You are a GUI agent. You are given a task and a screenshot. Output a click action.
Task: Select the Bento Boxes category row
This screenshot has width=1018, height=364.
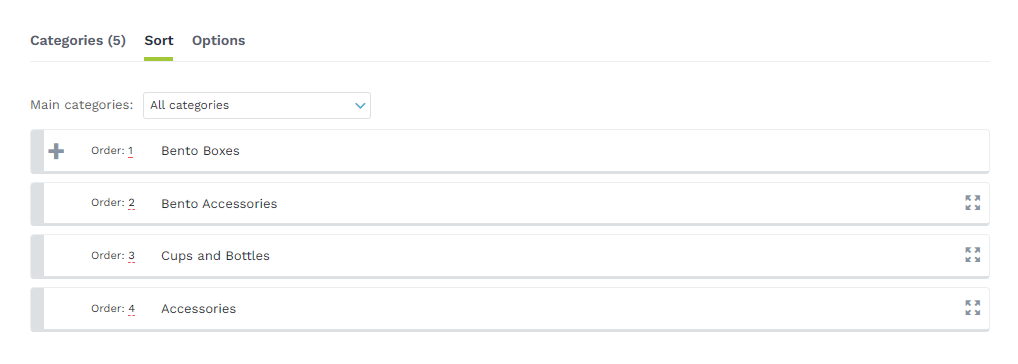point(510,151)
